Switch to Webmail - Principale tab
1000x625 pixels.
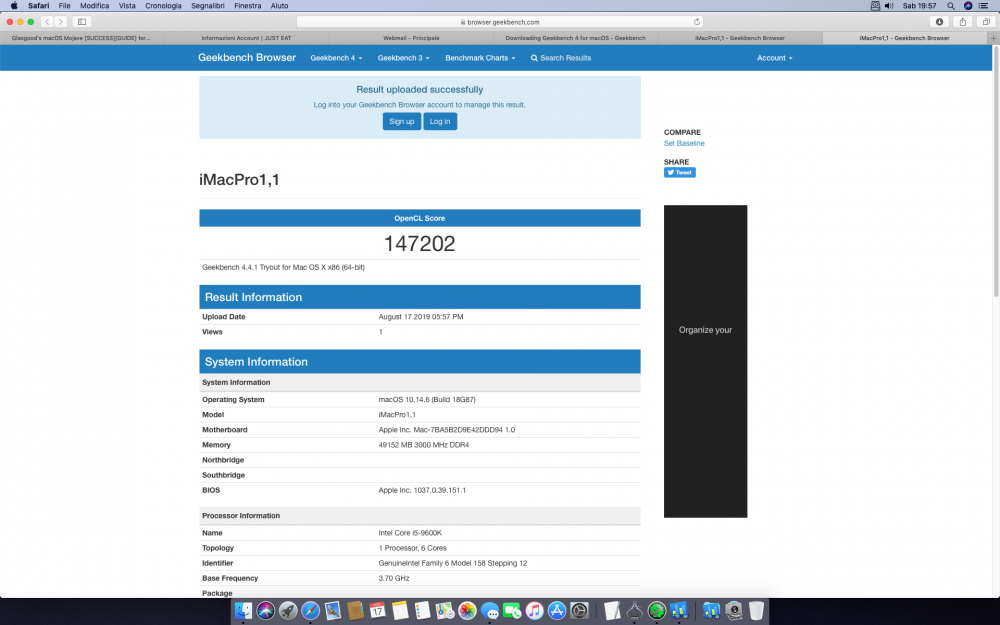[x=411, y=38]
